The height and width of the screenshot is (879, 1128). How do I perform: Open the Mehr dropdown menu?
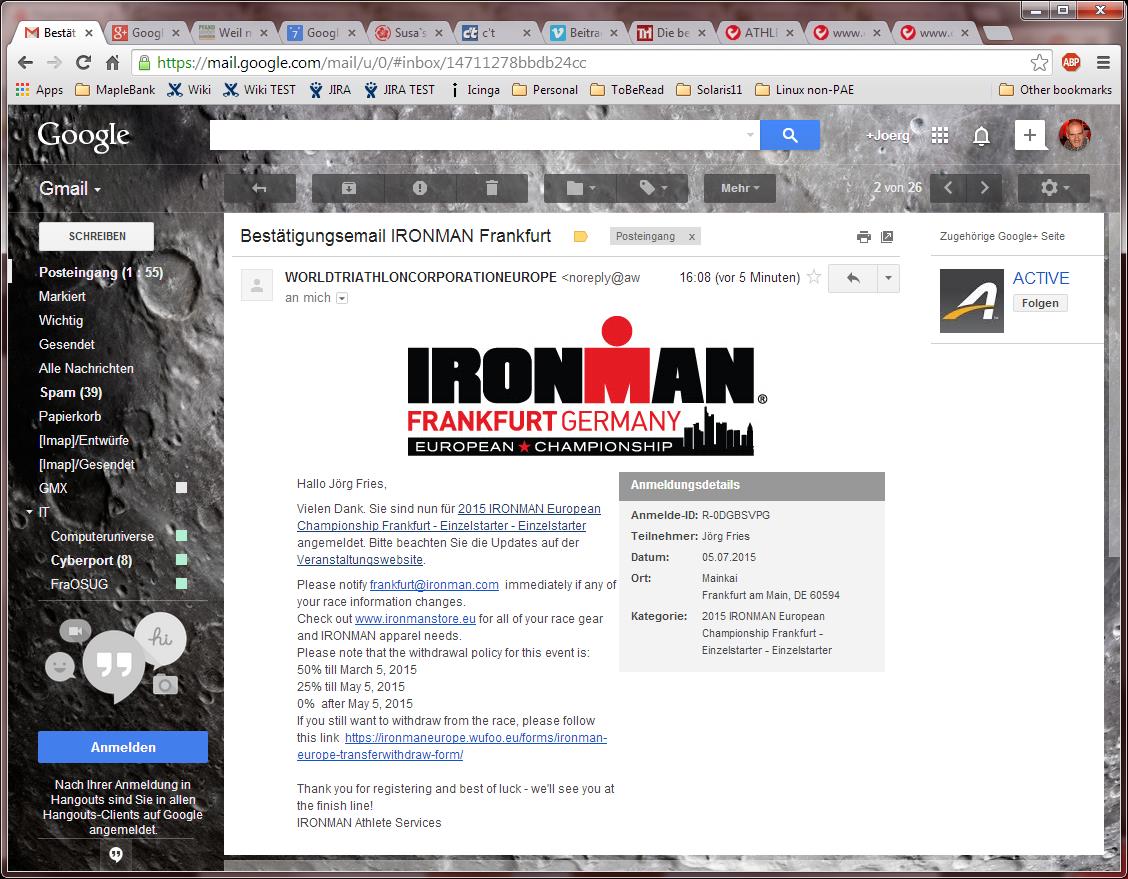click(740, 188)
